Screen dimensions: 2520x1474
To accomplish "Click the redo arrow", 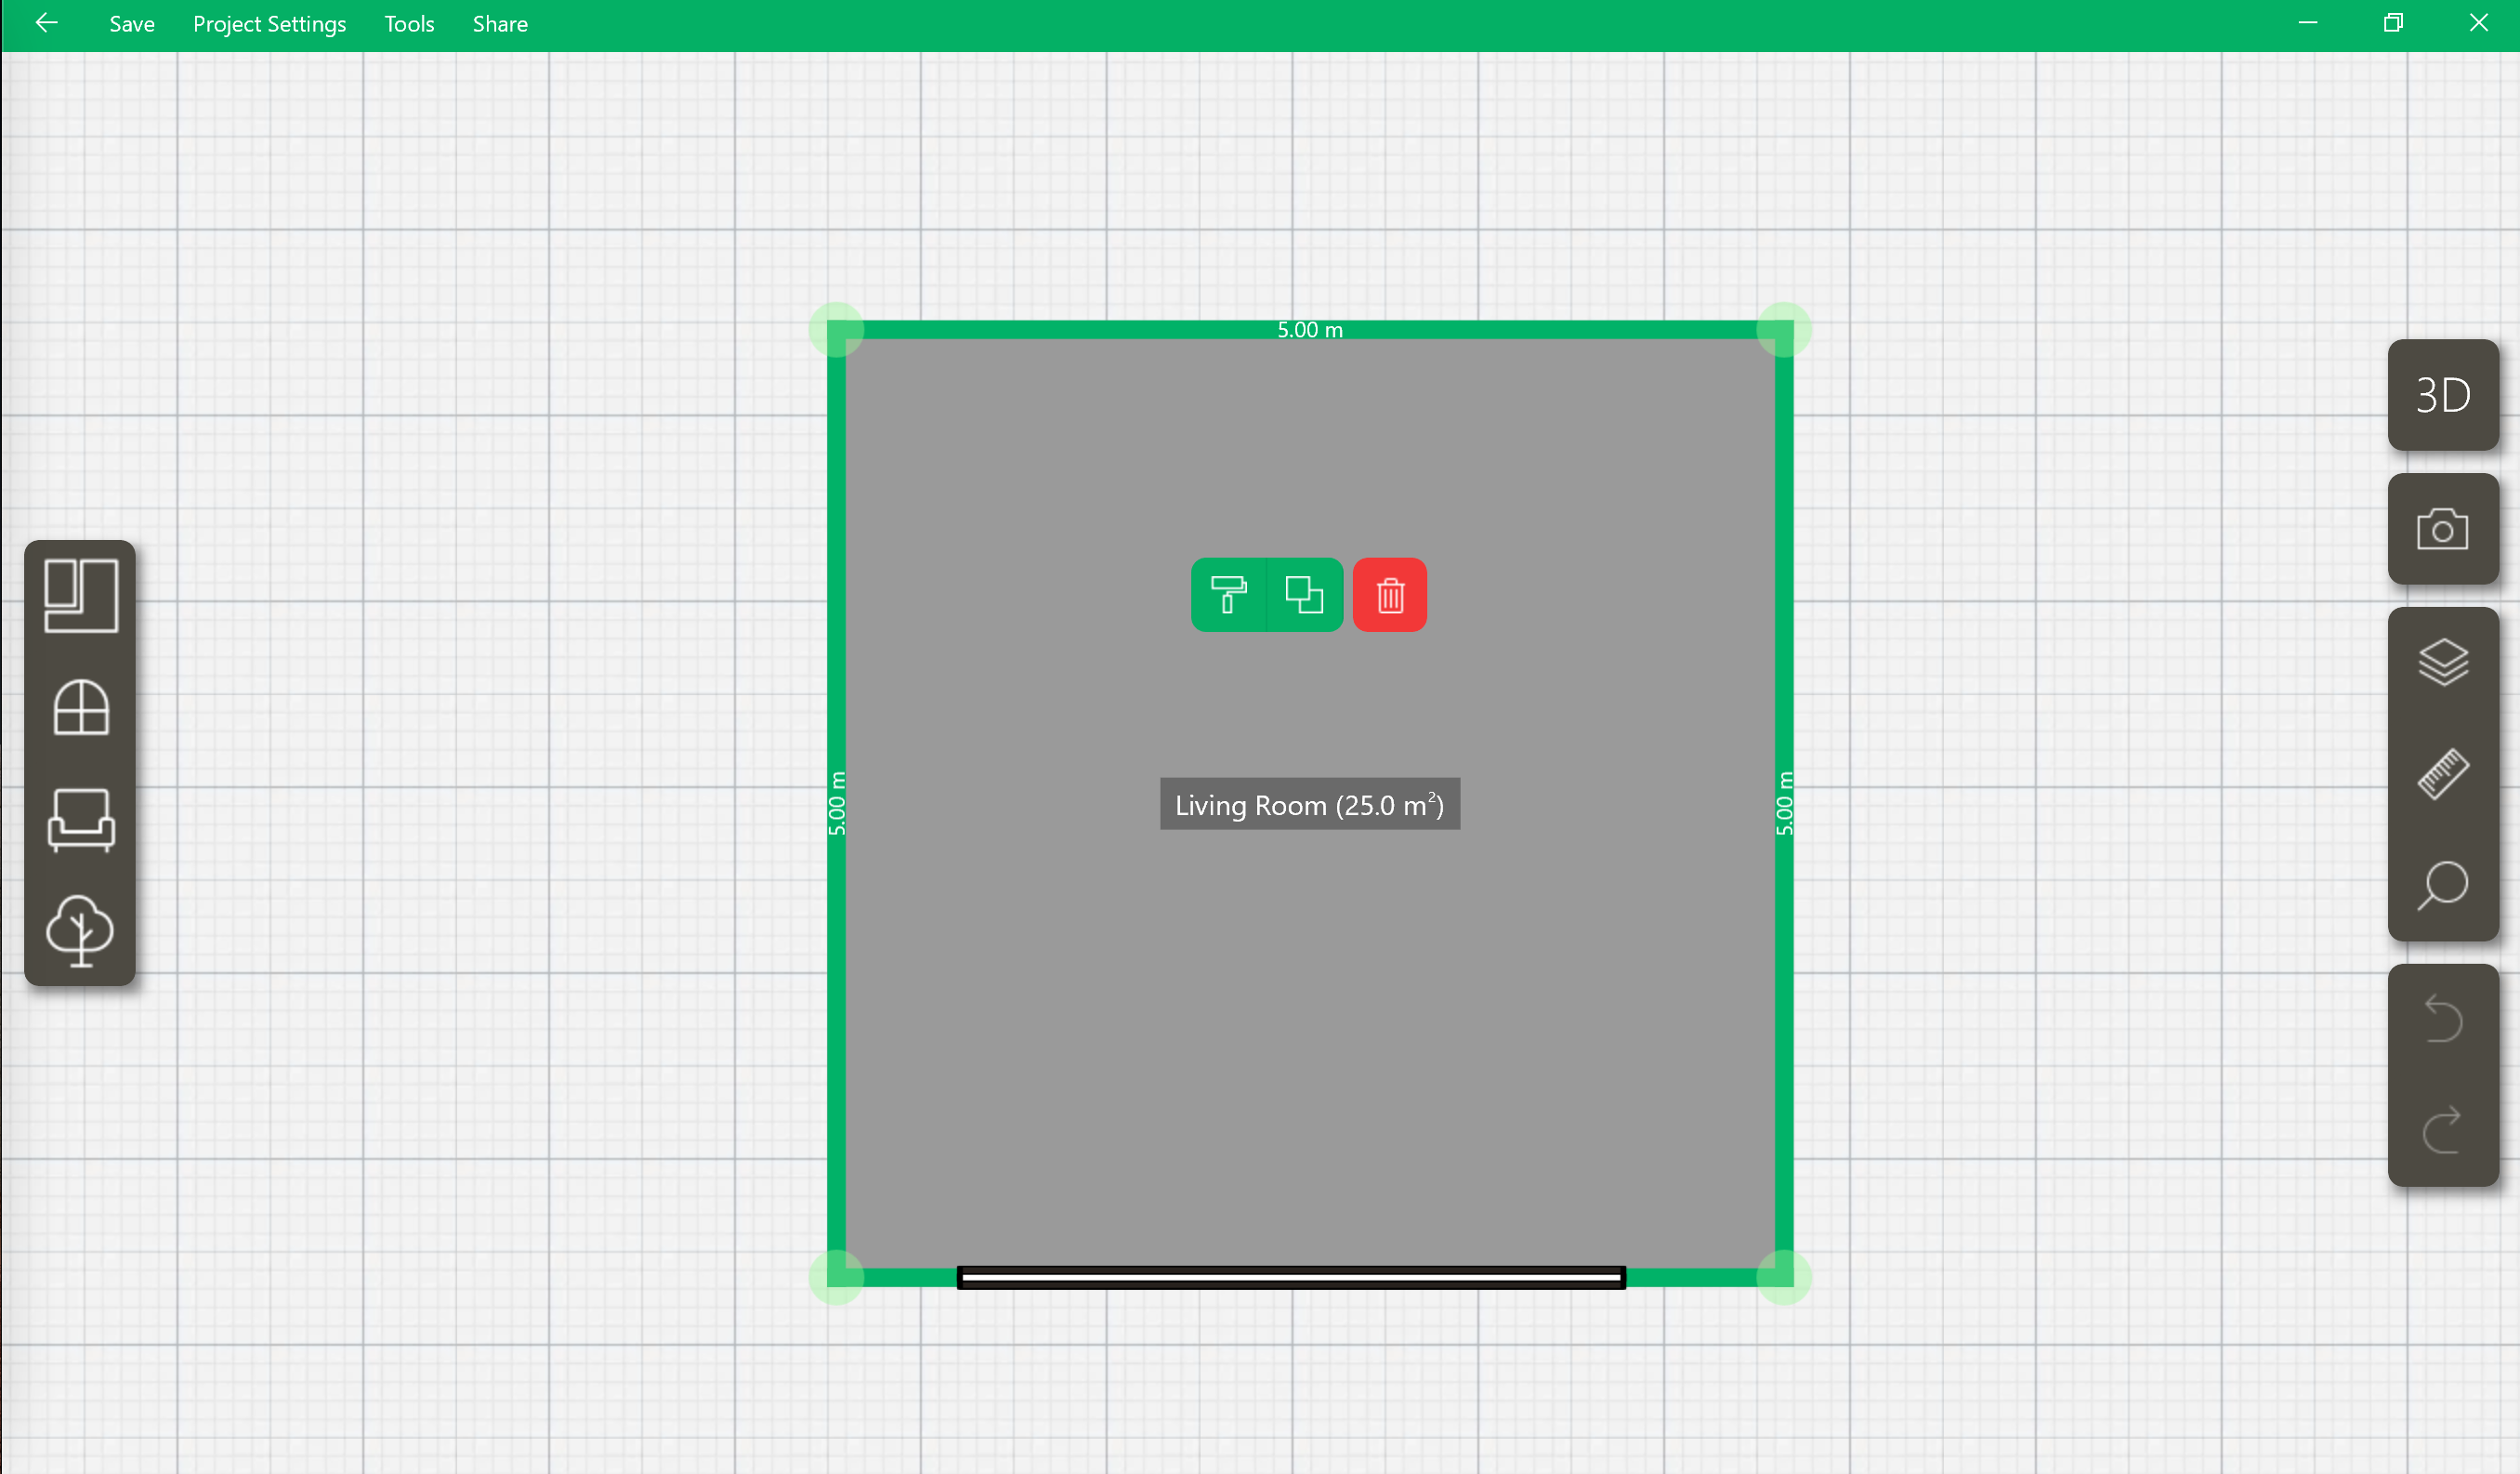I will point(2442,1131).
